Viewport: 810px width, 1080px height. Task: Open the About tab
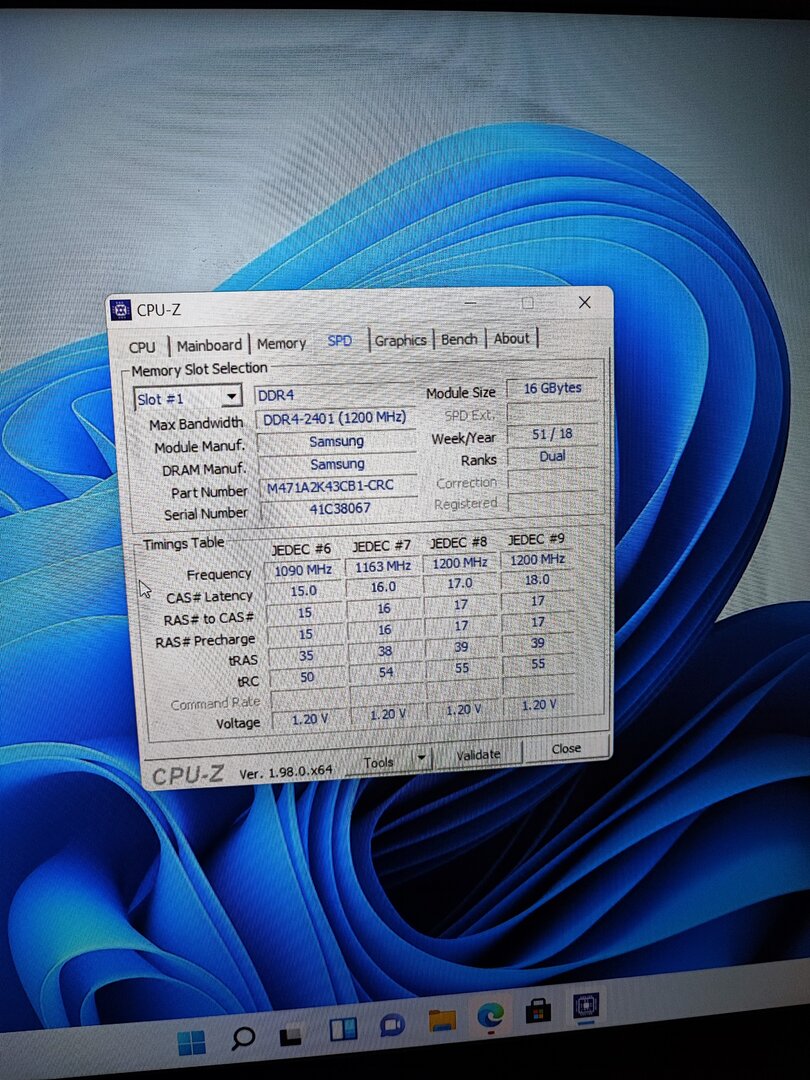click(511, 338)
